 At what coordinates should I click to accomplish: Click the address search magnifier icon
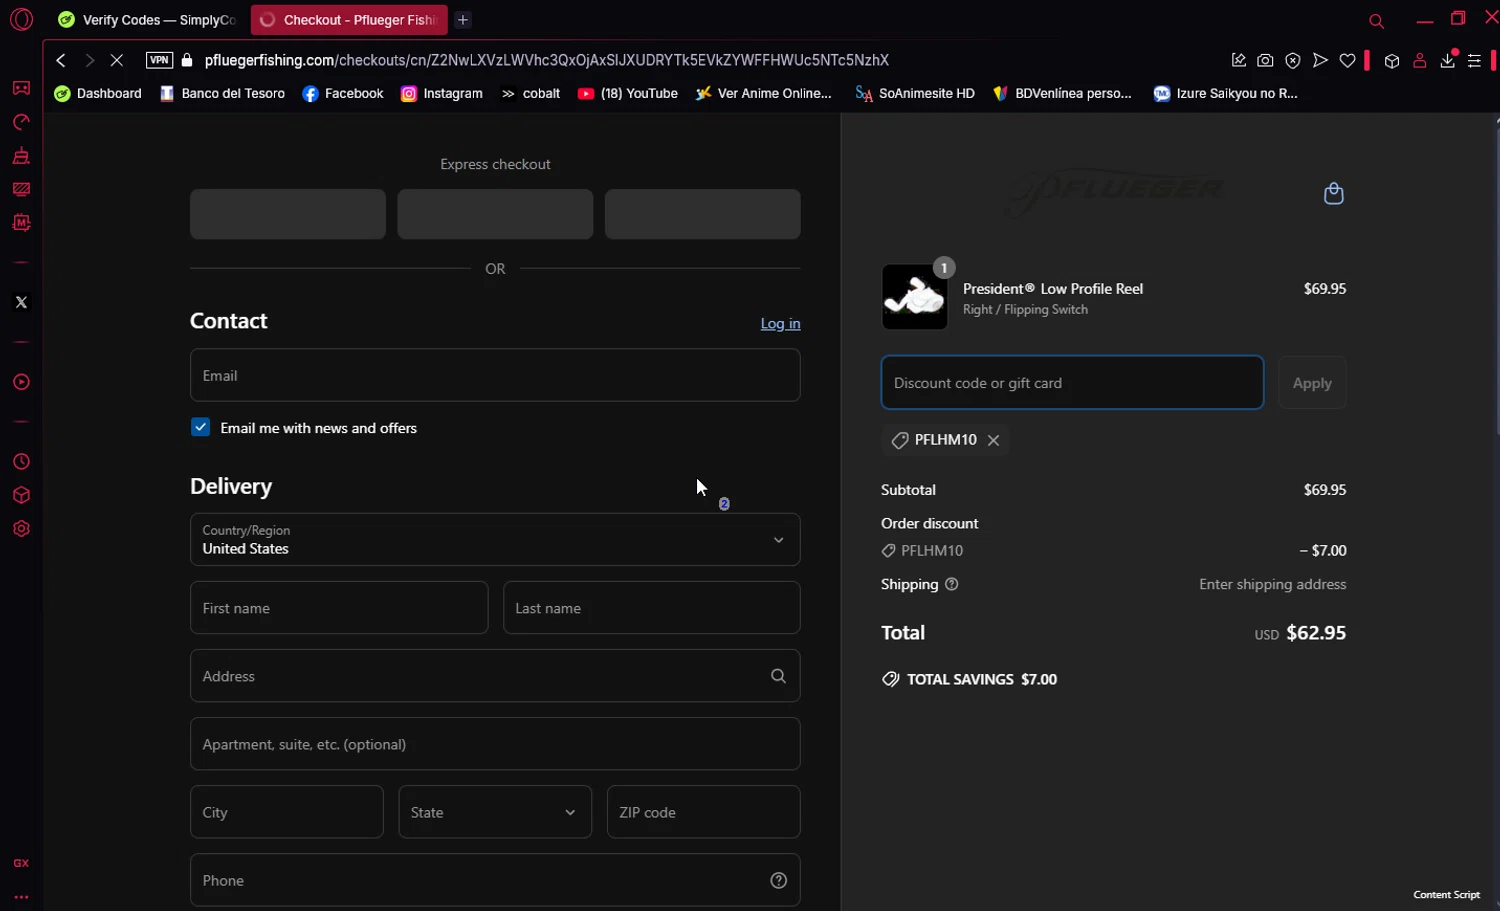point(778,676)
